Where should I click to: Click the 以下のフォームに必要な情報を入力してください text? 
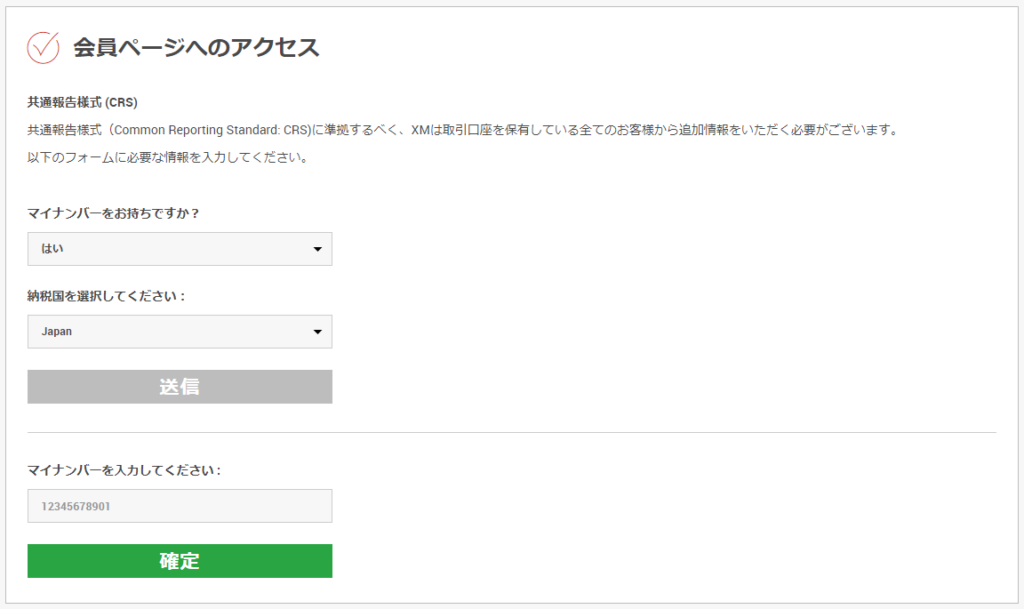tap(168, 157)
